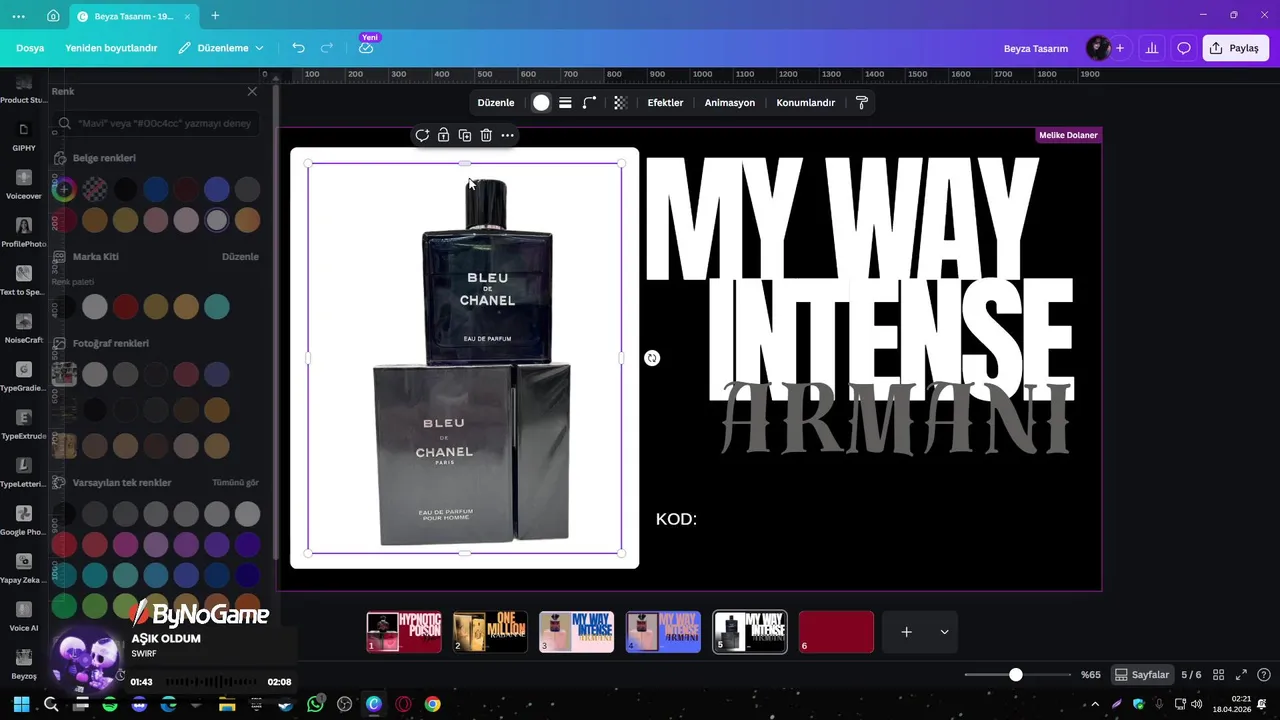1280x720 pixels.
Task: Expand the add page chevron options
Action: (944, 632)
